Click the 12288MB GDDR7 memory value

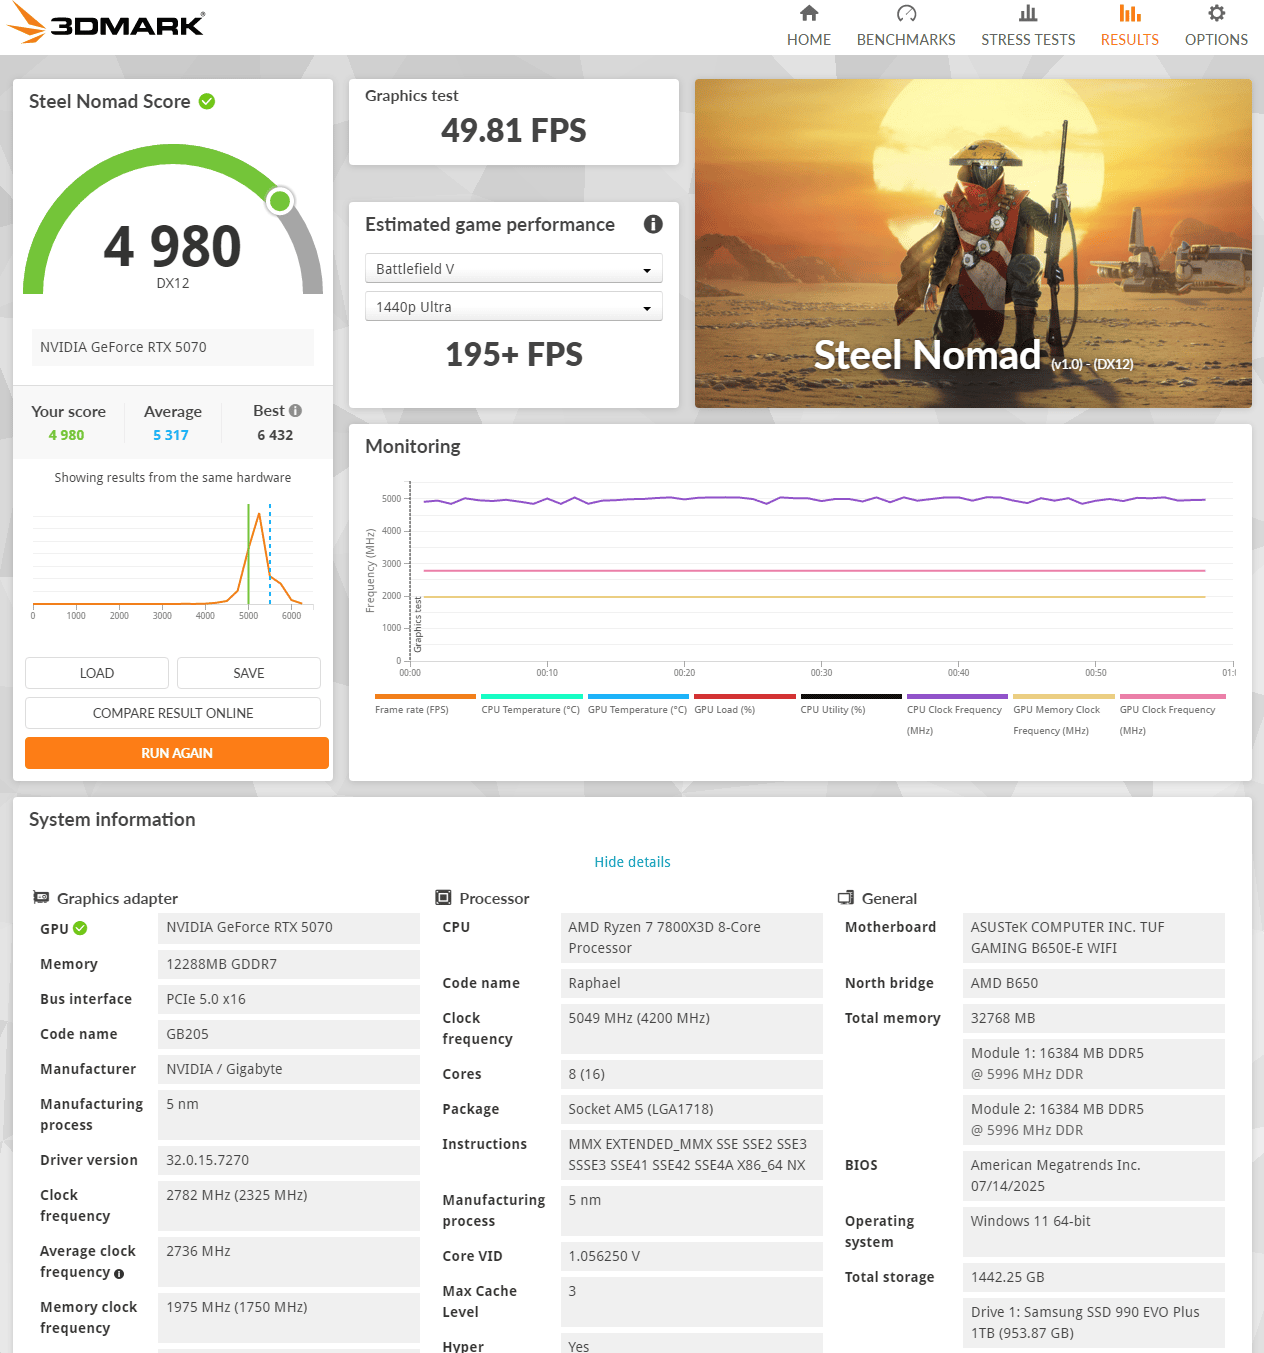[x=289, y=964]
